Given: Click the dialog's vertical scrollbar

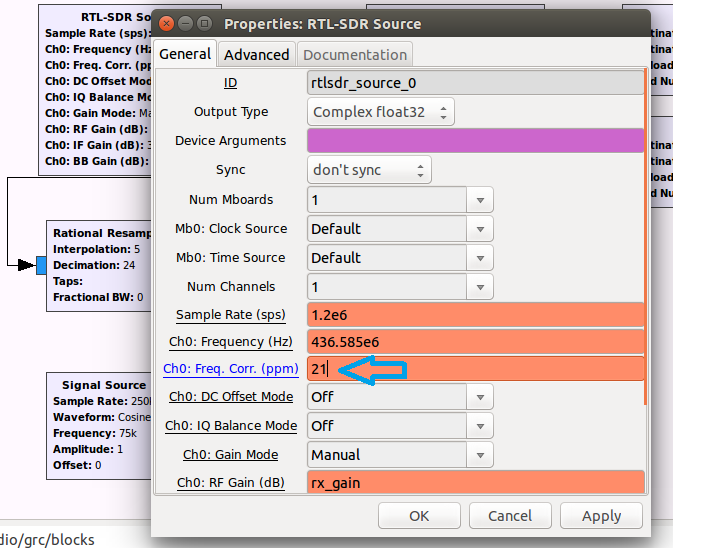Looking at the screenshot, I should [x=646, y=237].
